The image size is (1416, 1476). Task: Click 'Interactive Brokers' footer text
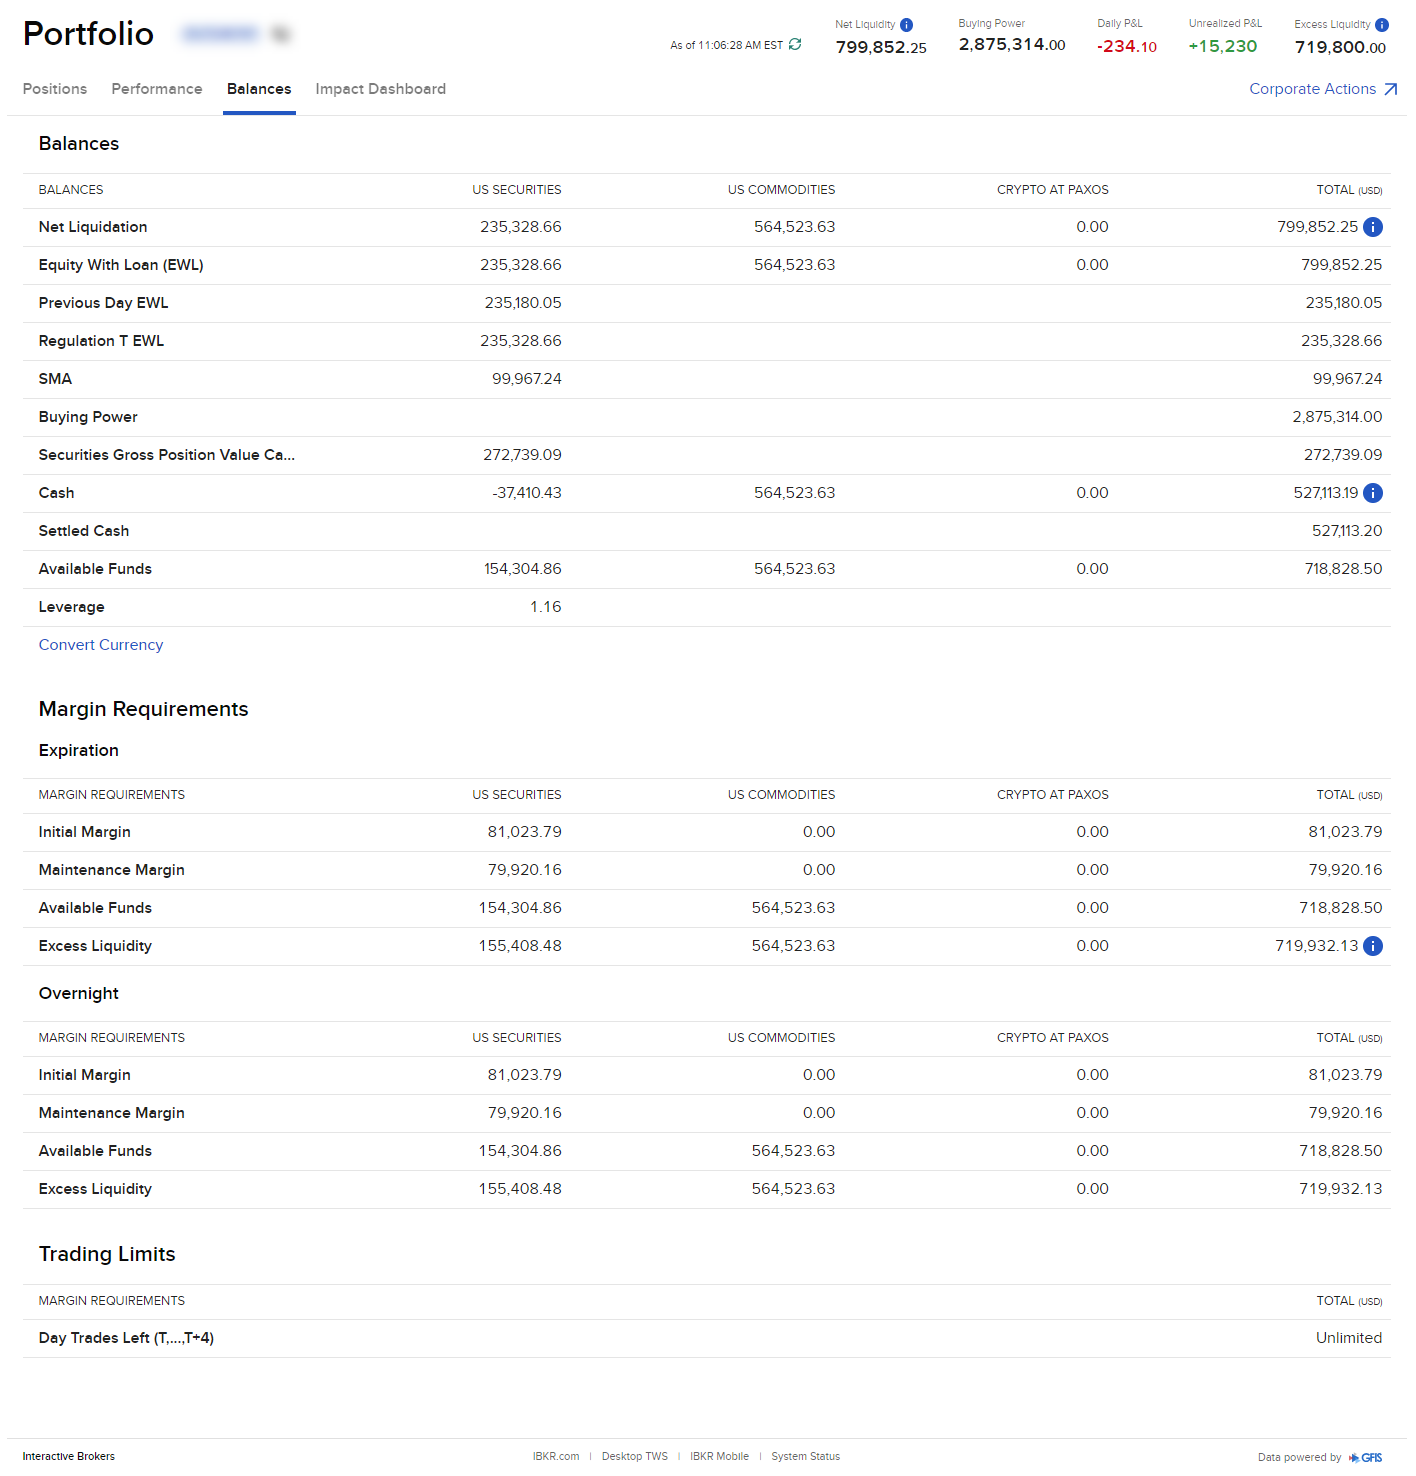[x=69, y=1456]
